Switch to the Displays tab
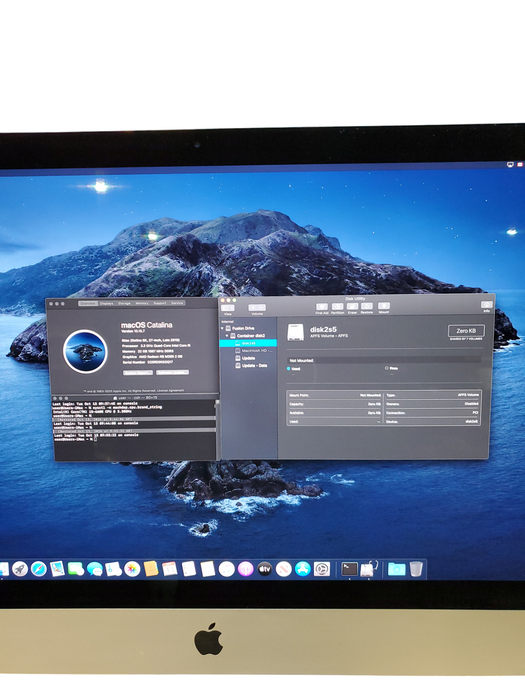Viewport: 525px width, 700px height. (x=106, y=303)
